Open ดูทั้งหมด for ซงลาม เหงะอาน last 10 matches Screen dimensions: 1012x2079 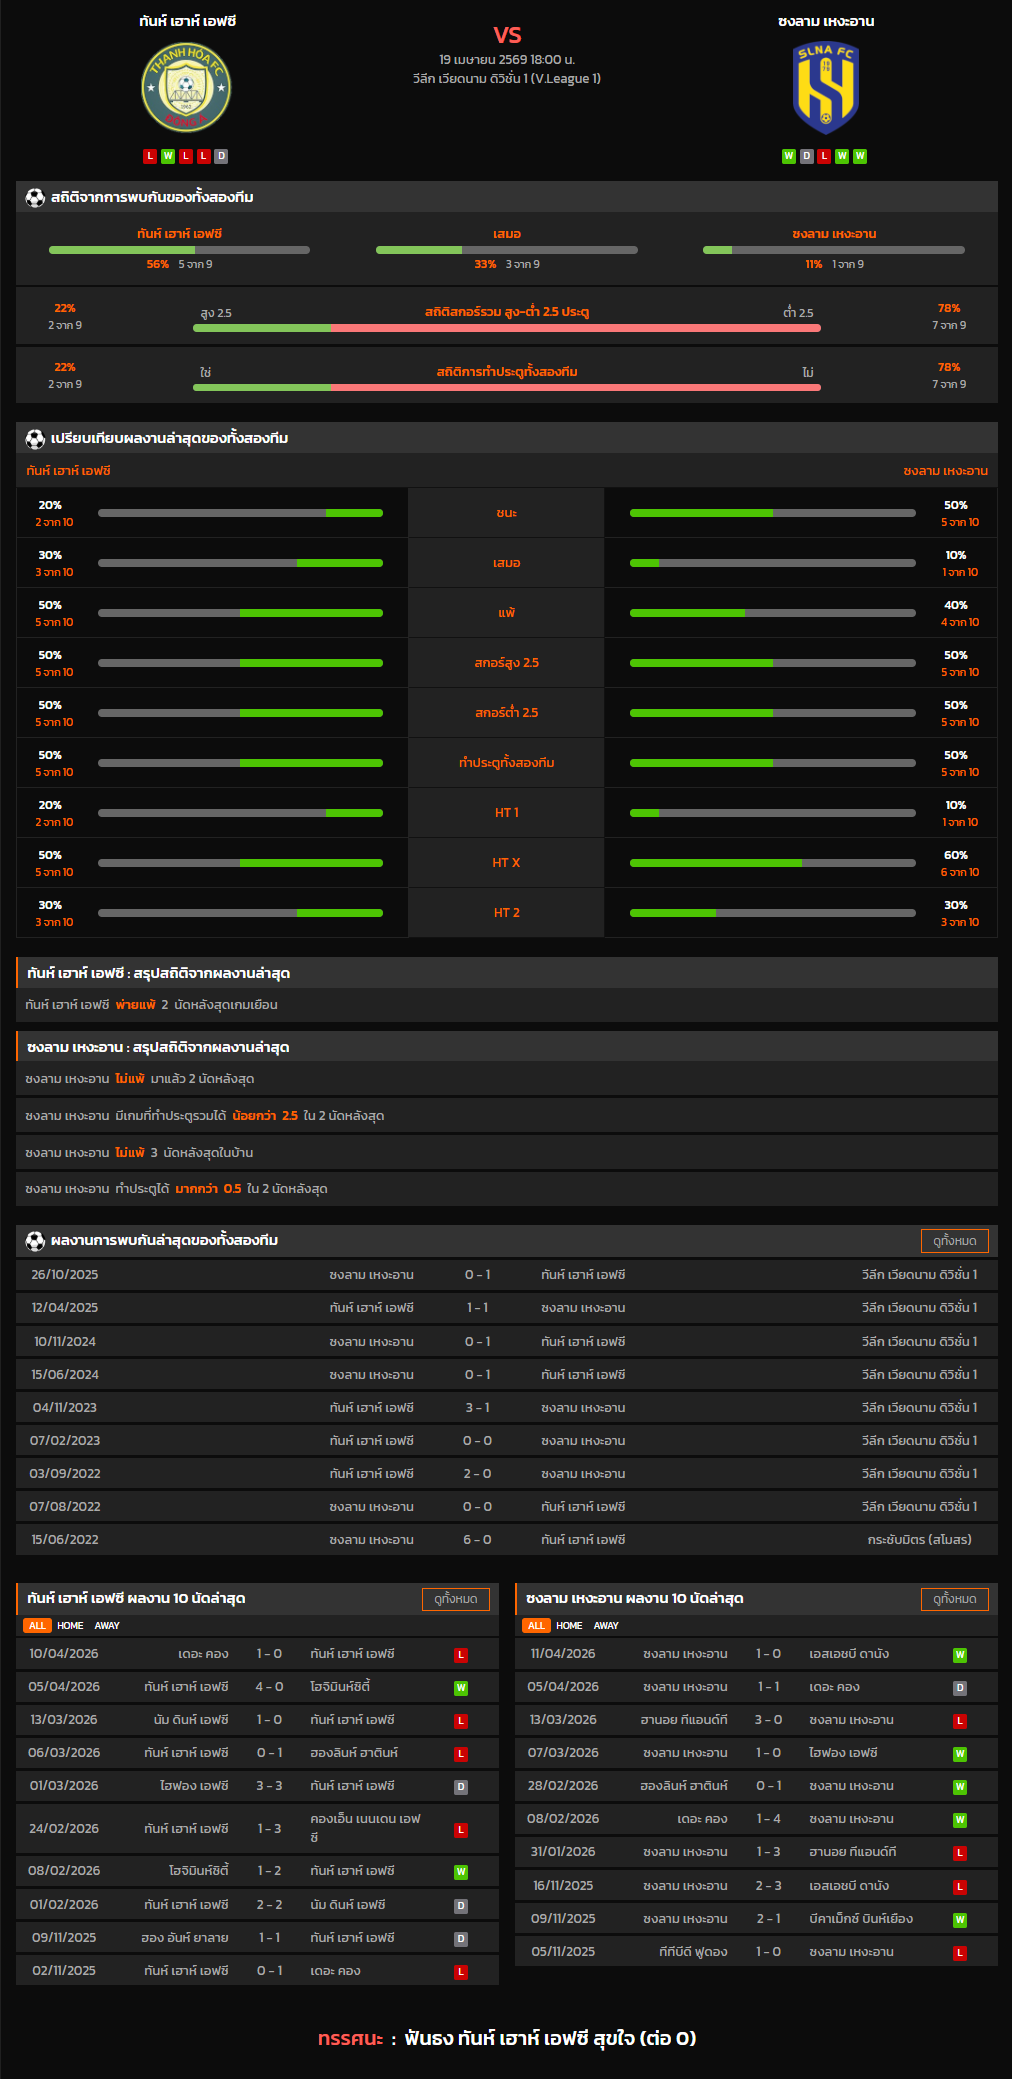(x=954, y=1599)
